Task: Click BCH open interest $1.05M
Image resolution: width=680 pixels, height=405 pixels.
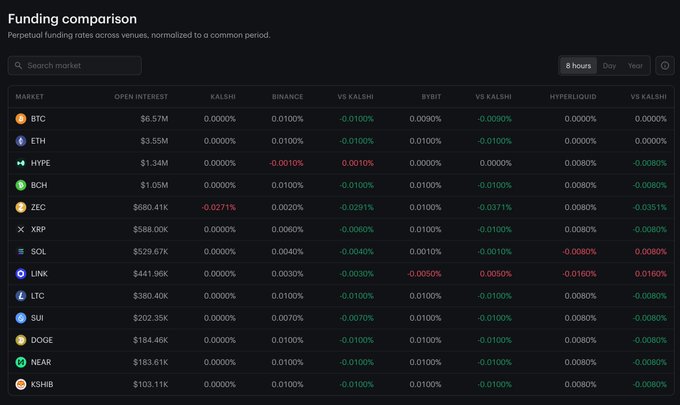Action: tap(154, 185)
